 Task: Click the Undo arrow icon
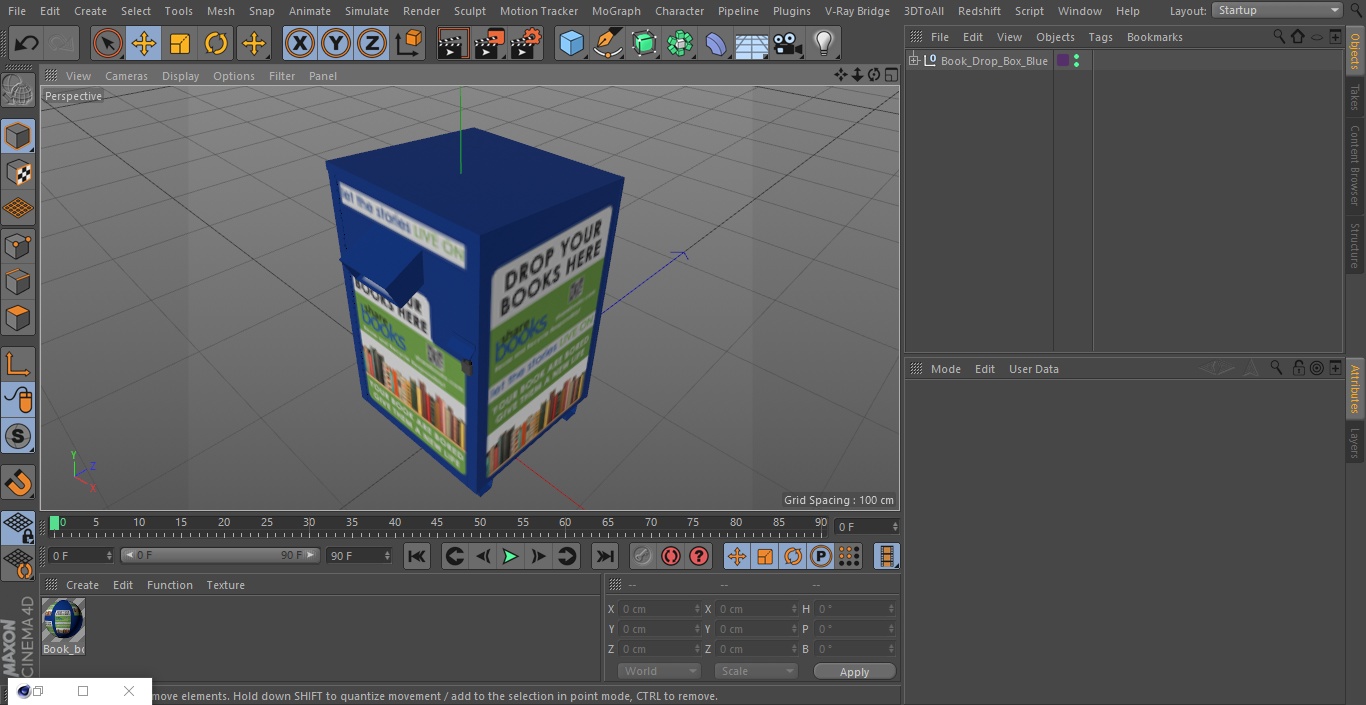27,43
